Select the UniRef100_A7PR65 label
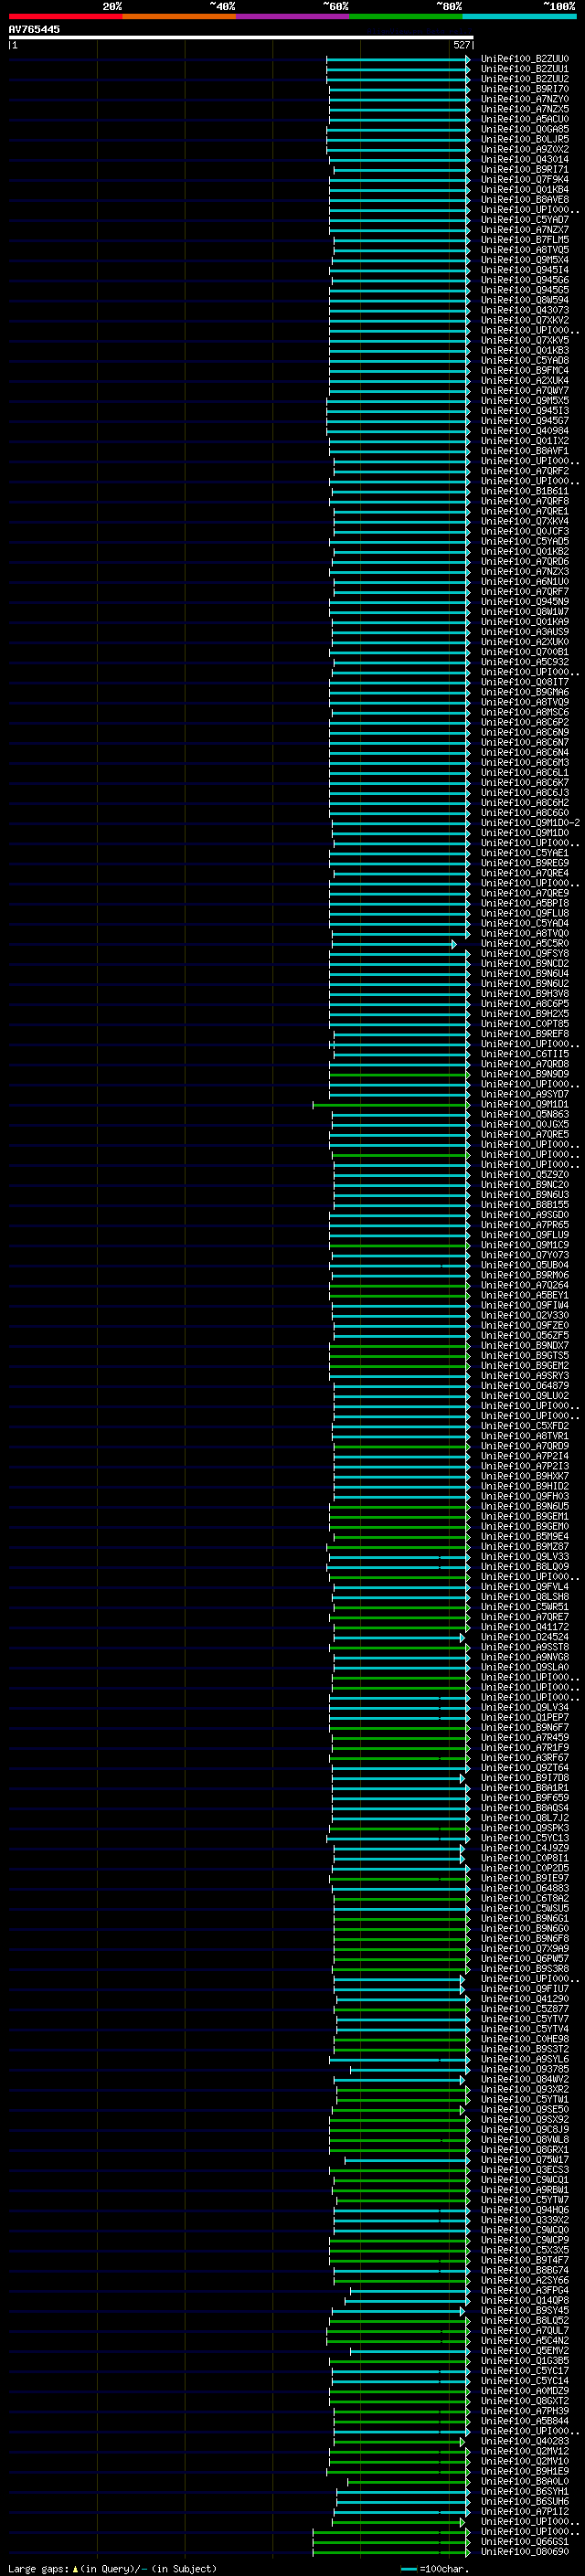 (x=524, y=1224)
